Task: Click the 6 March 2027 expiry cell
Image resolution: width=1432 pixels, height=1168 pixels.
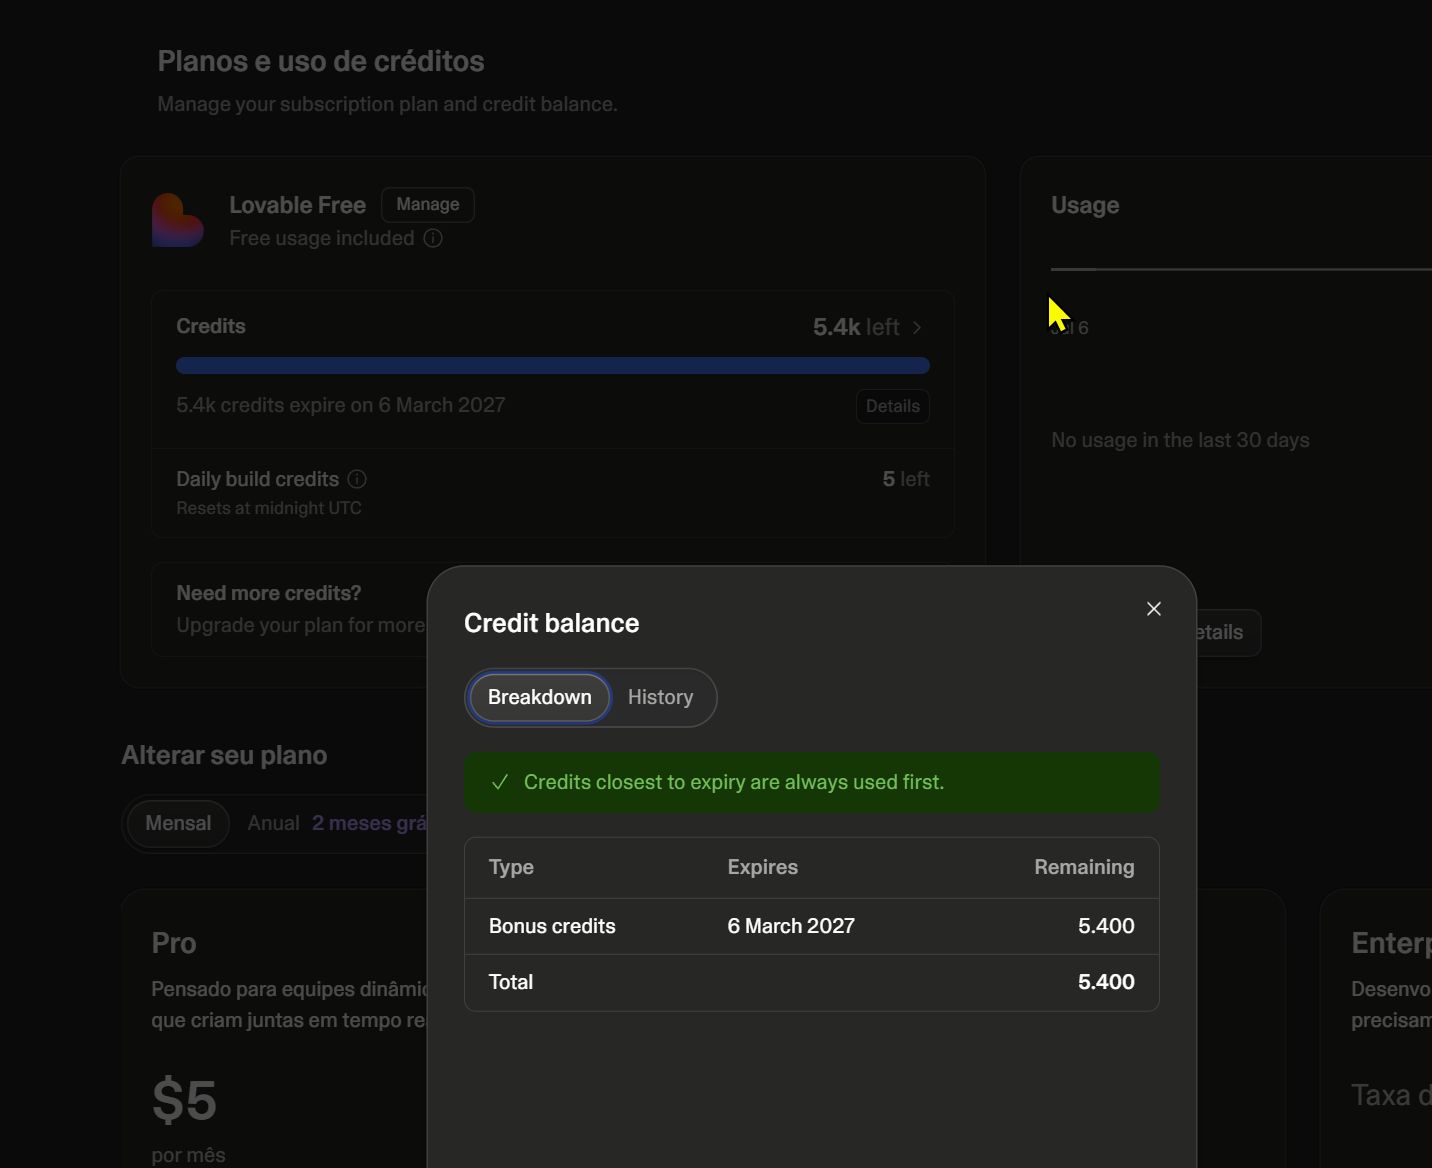Action: point(791,926)
